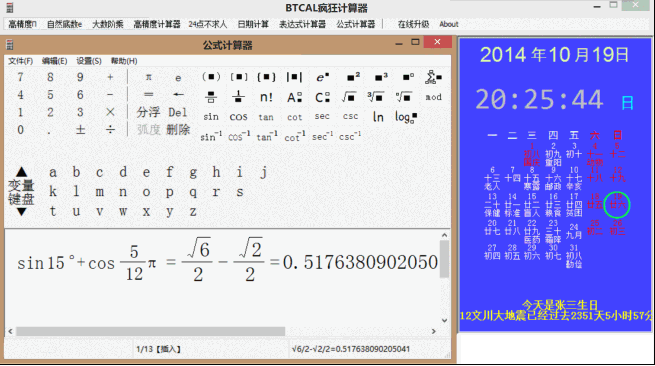Viewport: 655px width, 366px height.
Task: Open the 编辑(E) menu
Action: [54, 61]
